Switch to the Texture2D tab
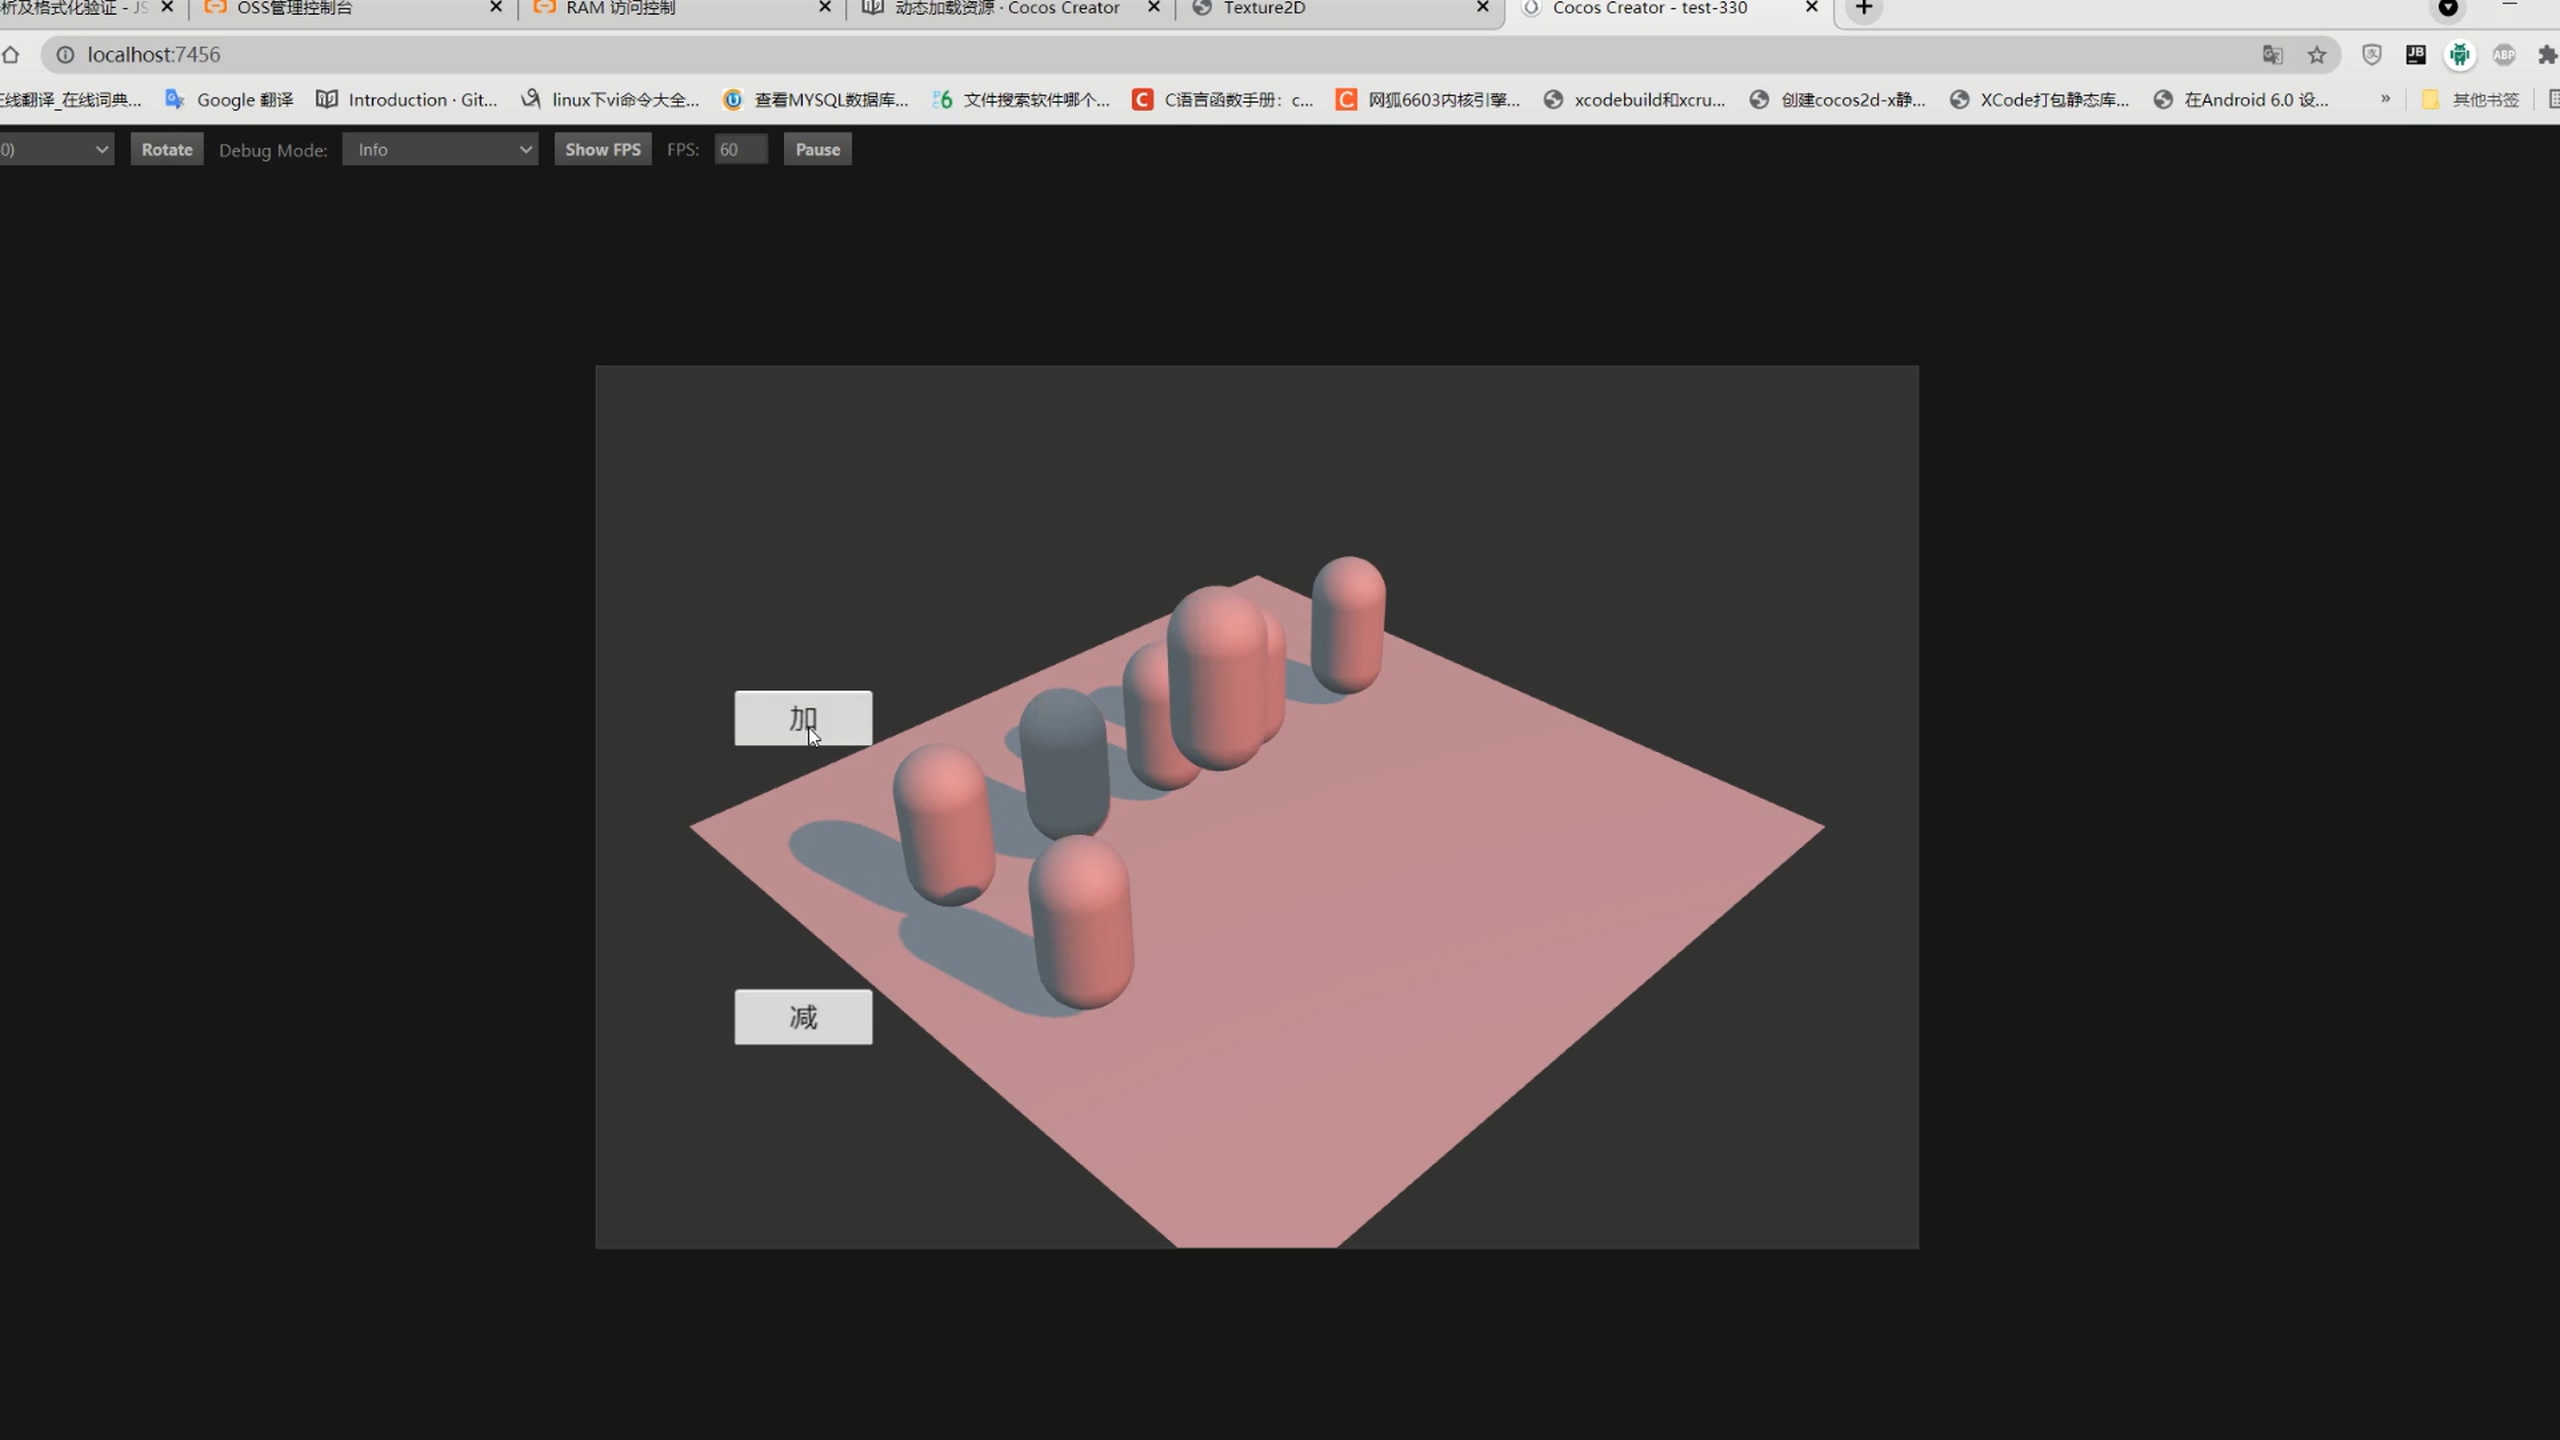 pyautogui.click(x=1264, y=8)
